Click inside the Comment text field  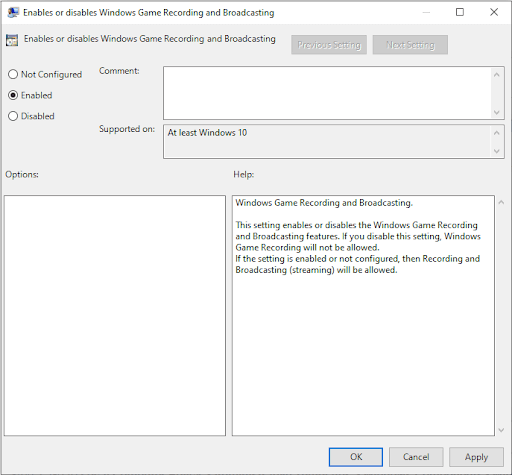click(327, 93)
